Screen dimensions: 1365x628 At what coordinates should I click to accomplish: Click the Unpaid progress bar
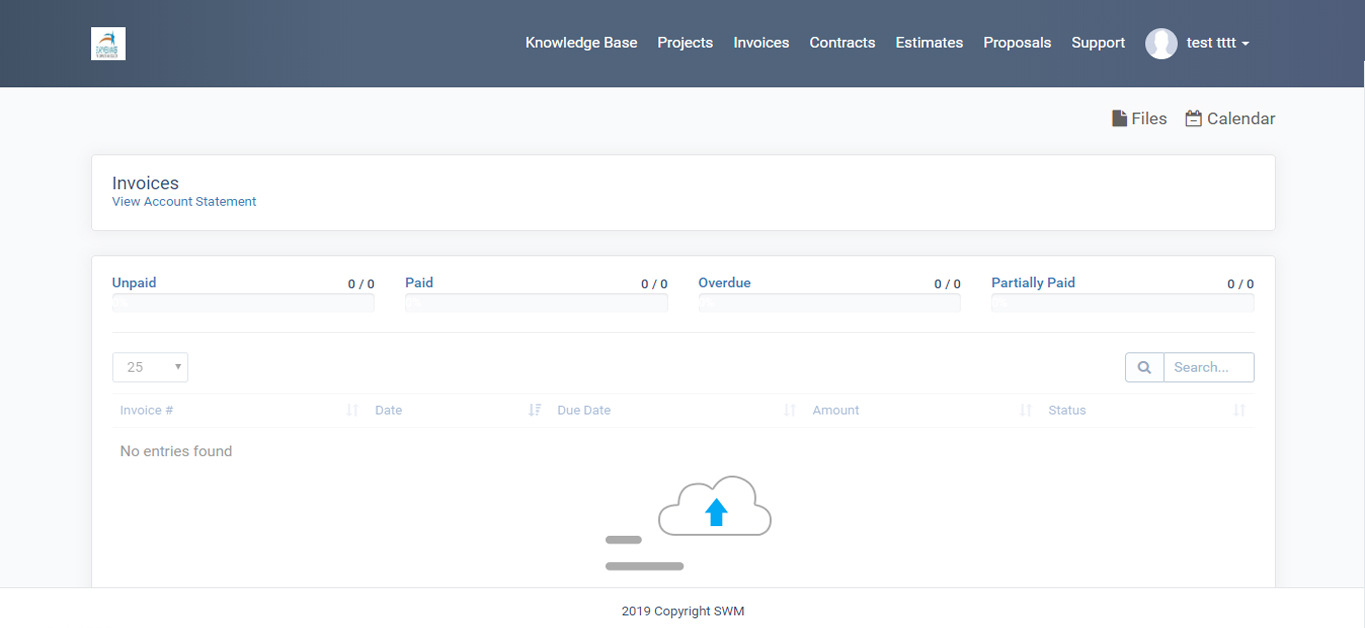(243, 303)
